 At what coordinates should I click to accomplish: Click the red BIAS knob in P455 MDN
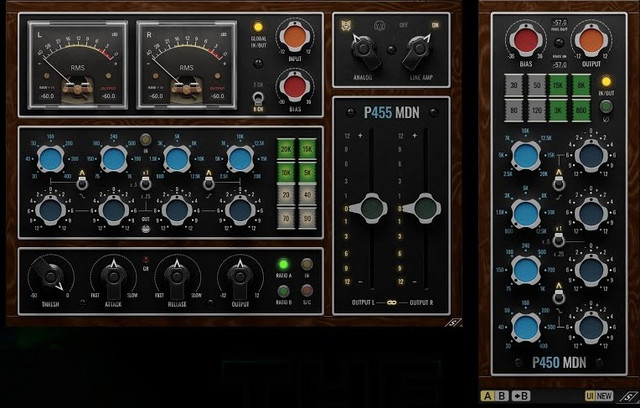(295, 87)
